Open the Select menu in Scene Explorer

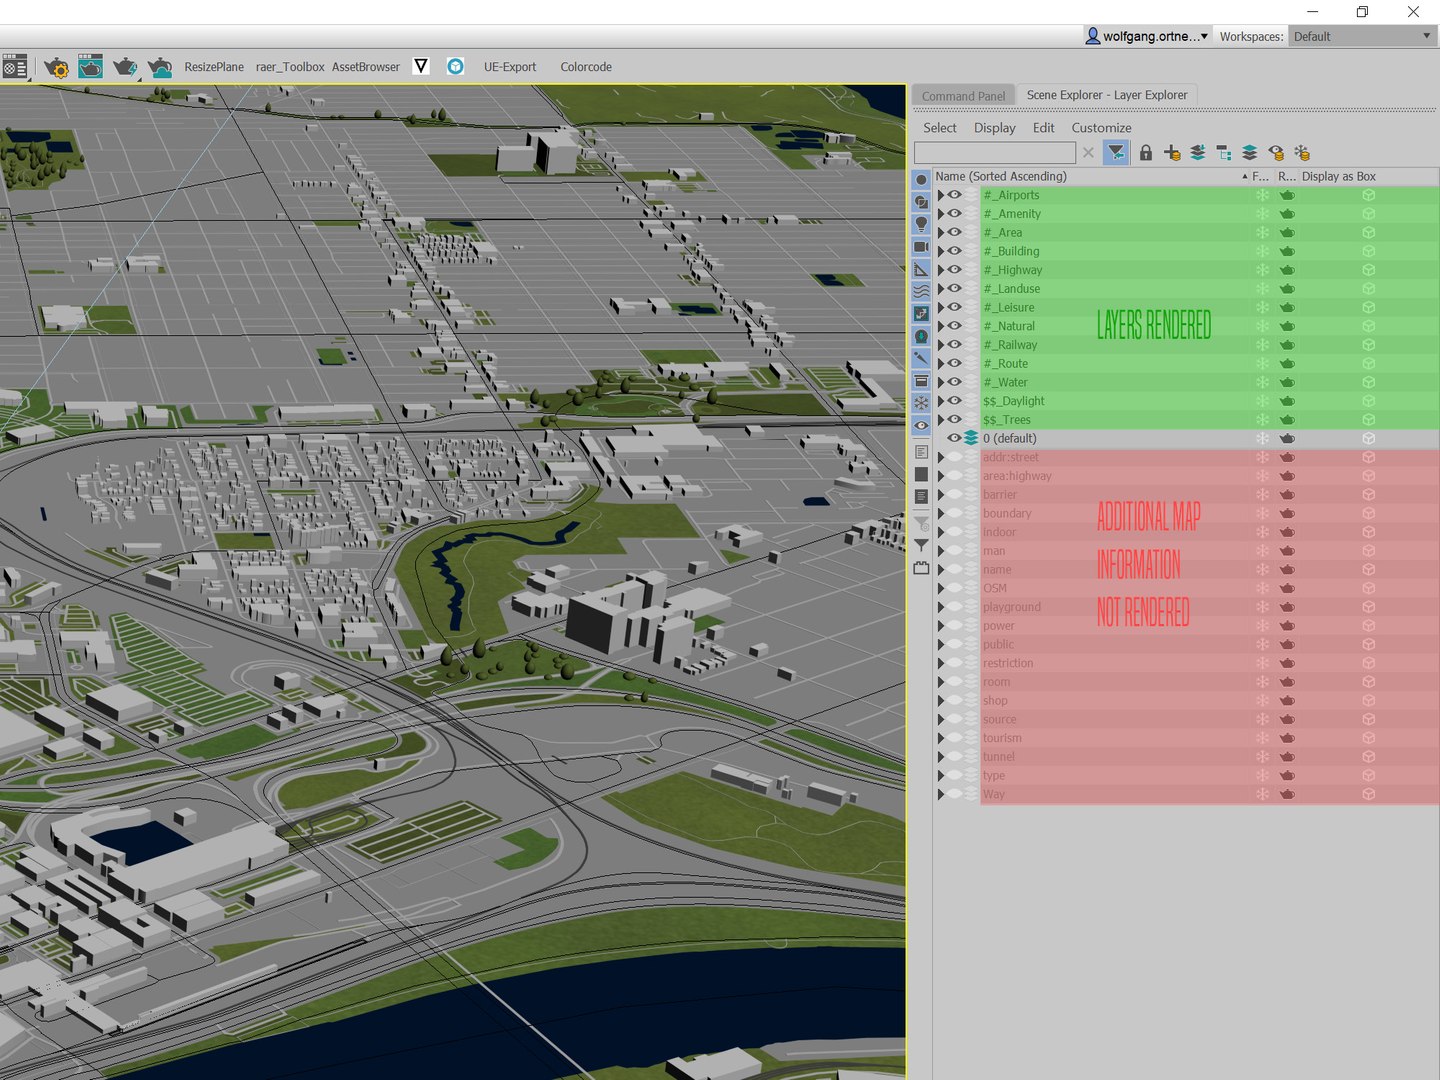940,128
